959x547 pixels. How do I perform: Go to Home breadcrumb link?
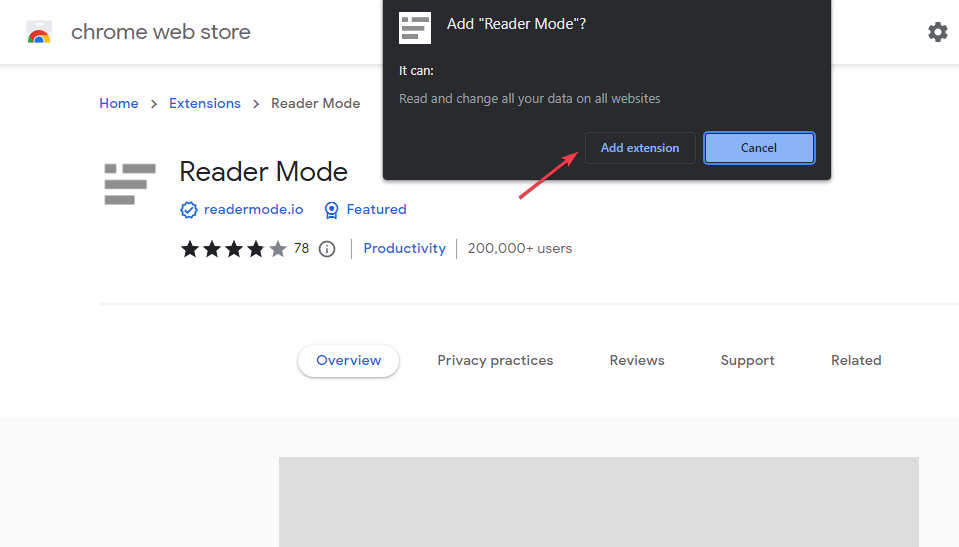coord(119,103)
